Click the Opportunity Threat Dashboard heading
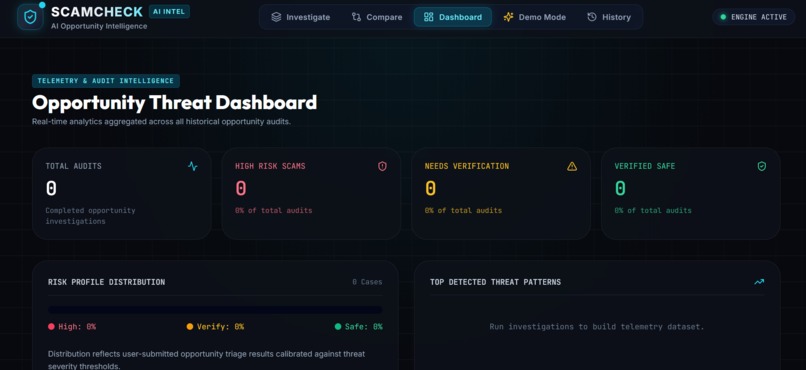Viewport: 806px width, 370px height. point(174,103)
